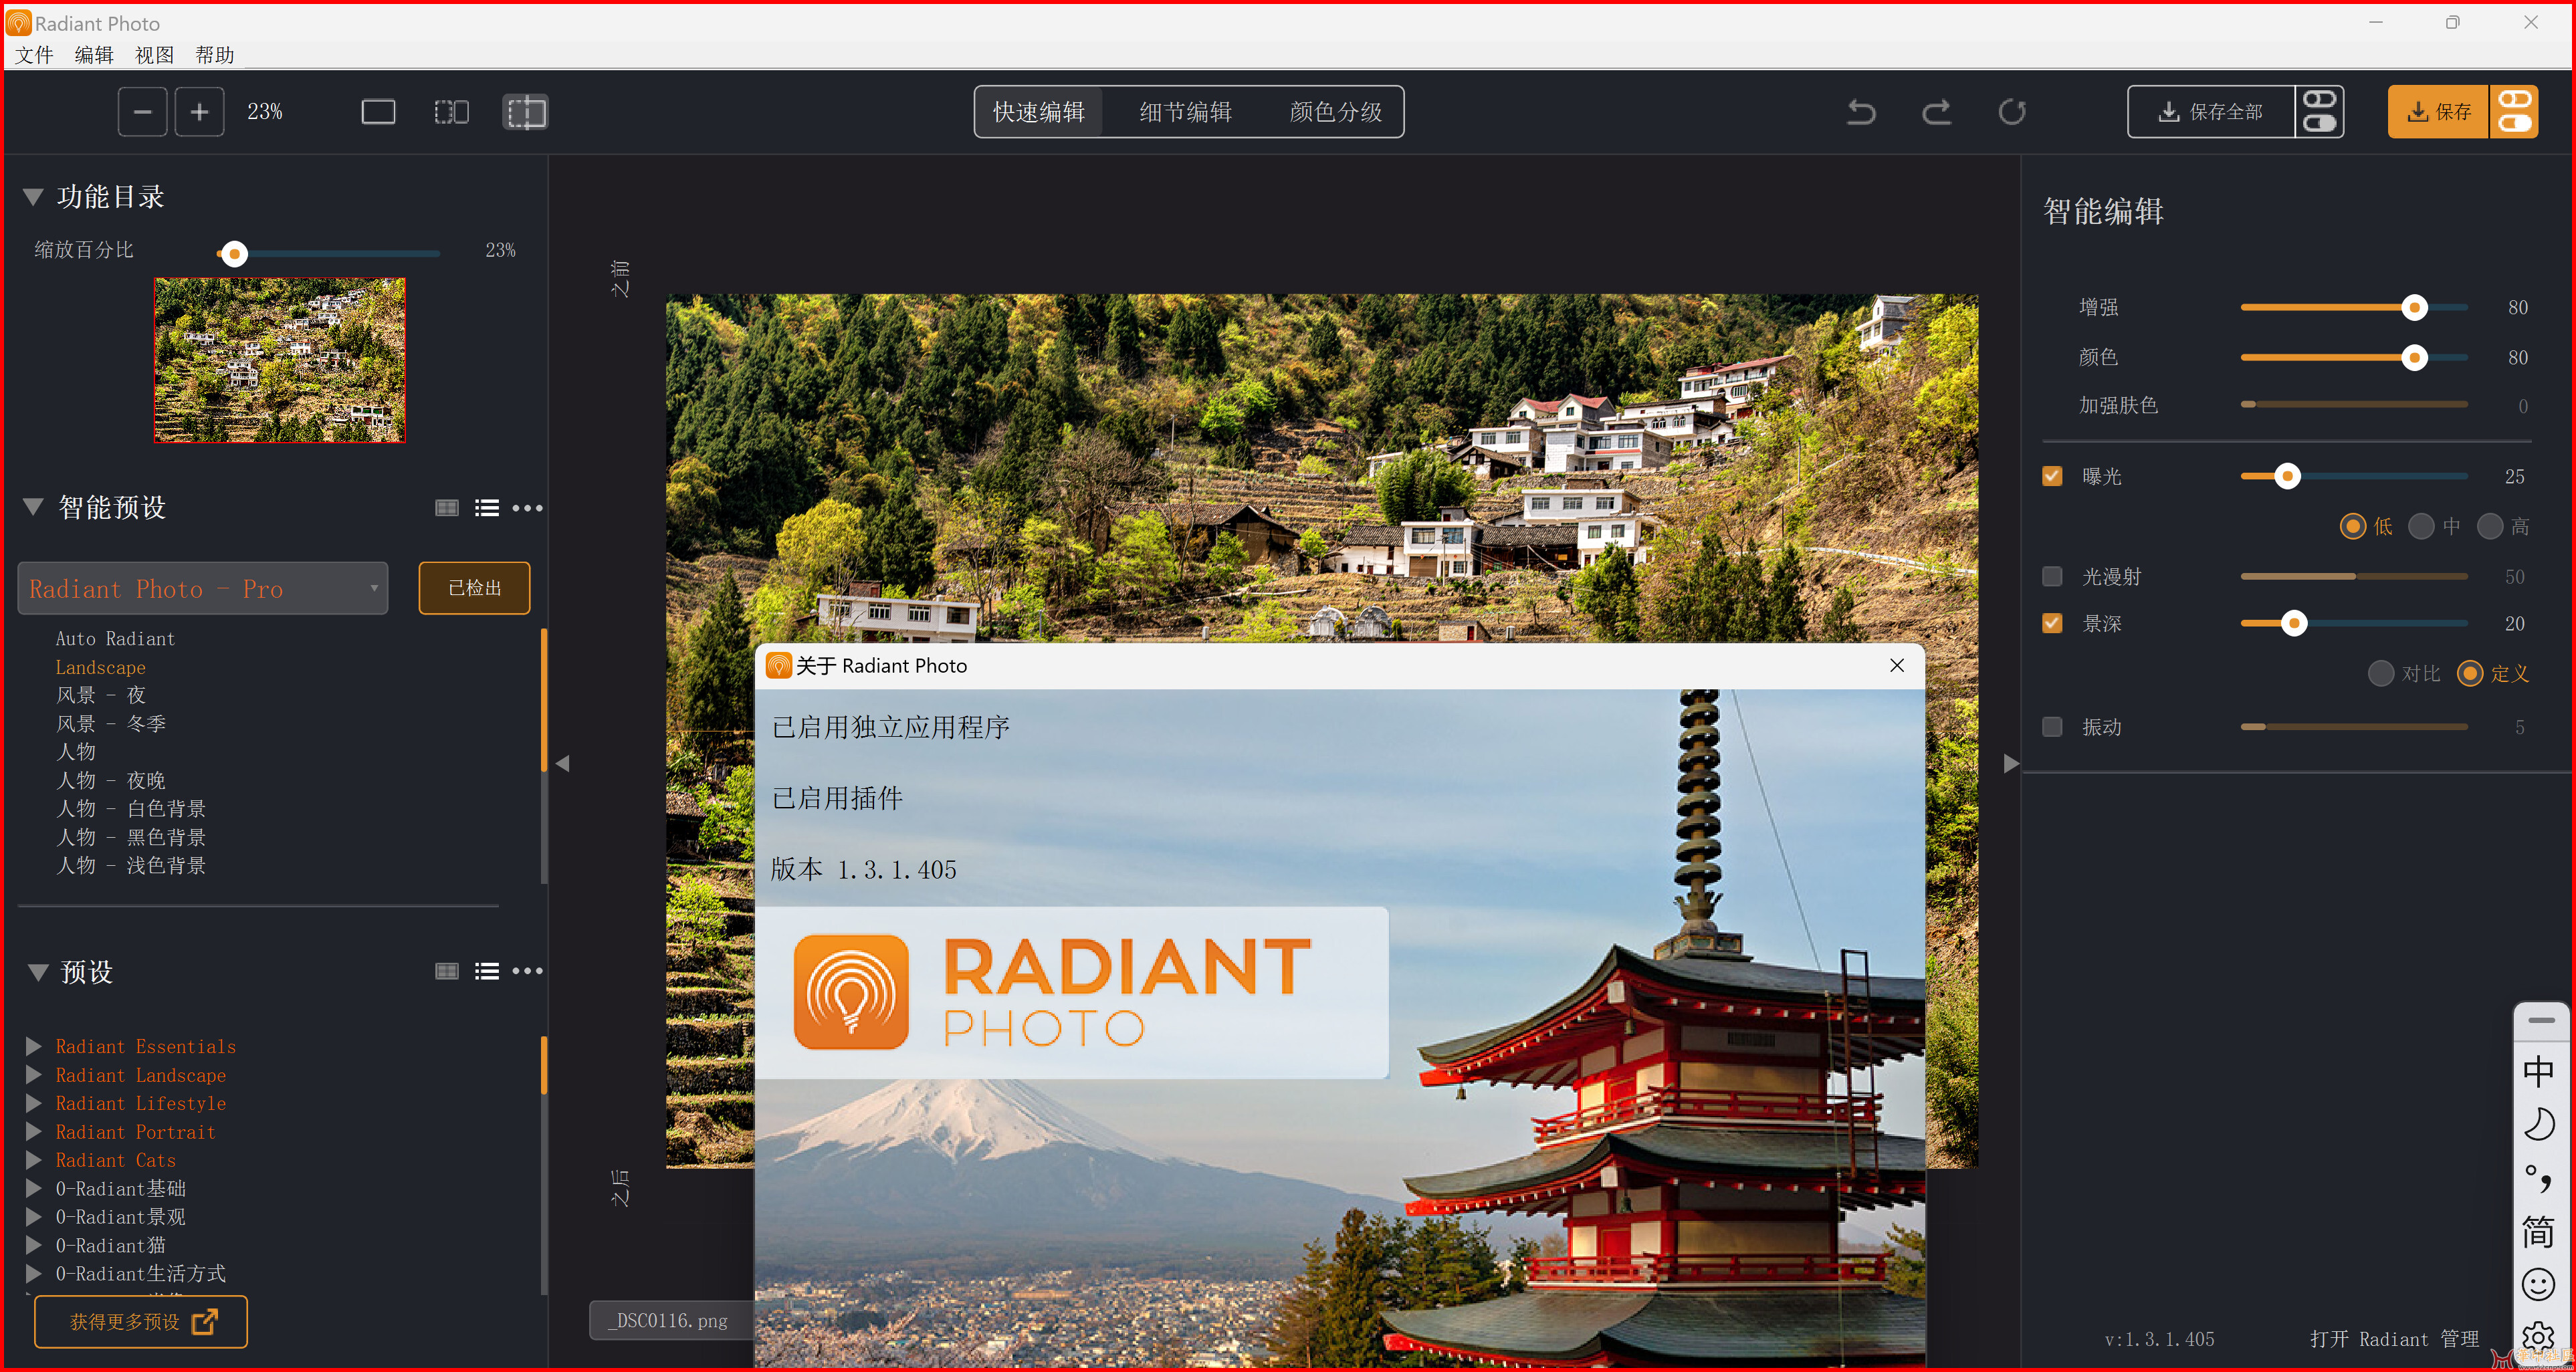The image size is (2576, 1372).
Task: Open the 文件 menu
Action: [x=34, y=55]
